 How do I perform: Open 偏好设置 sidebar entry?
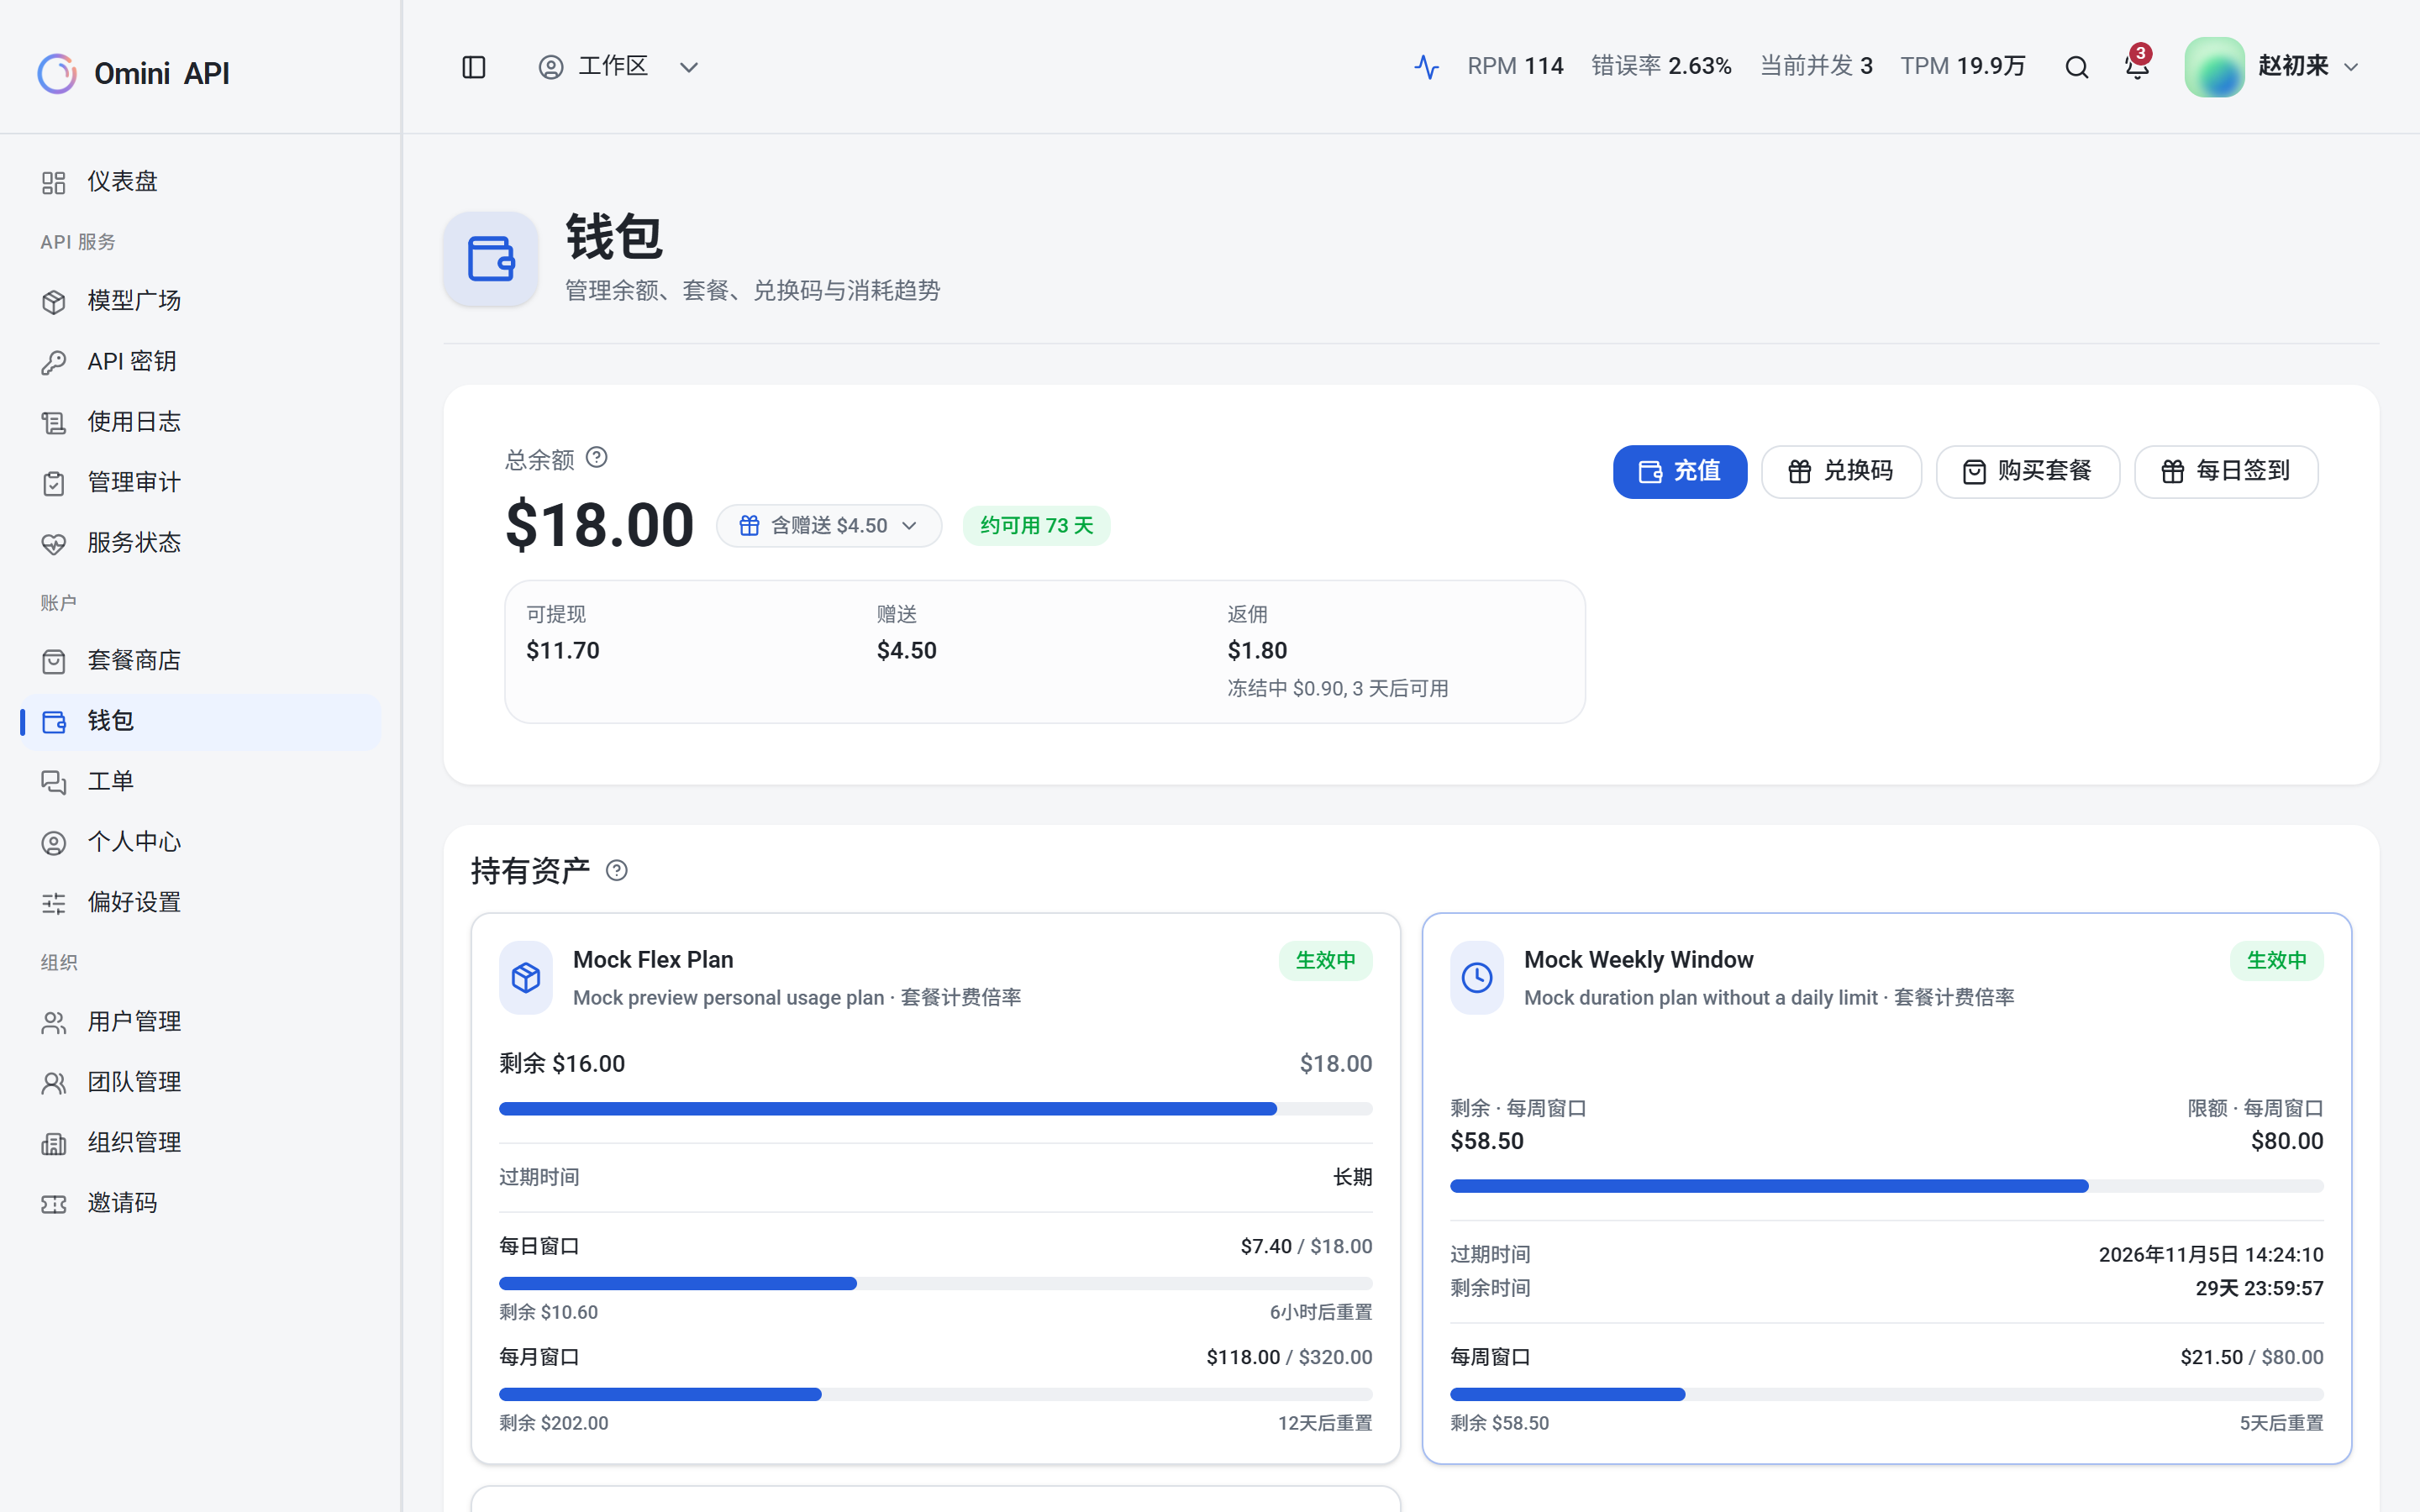pyautogui.click(x=200, y=903)
